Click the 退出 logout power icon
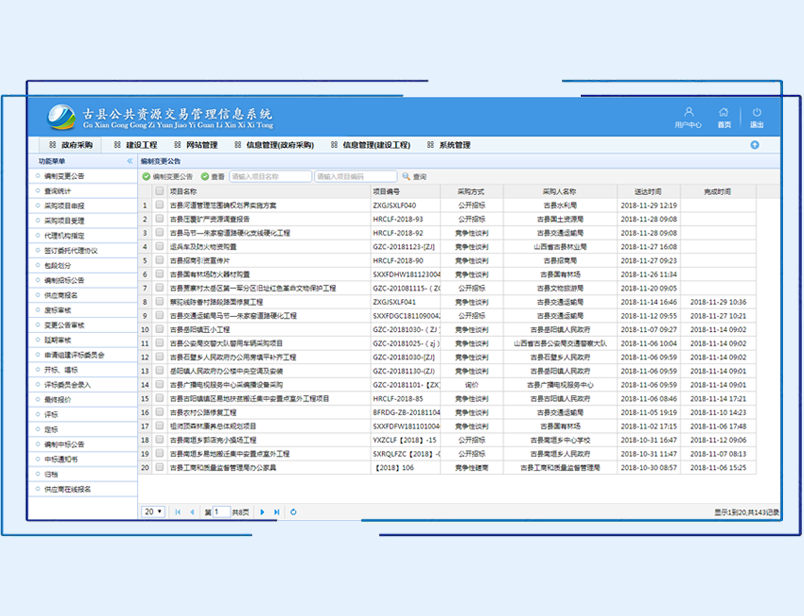Screen dimensions: 804x616 coord(757,113)
